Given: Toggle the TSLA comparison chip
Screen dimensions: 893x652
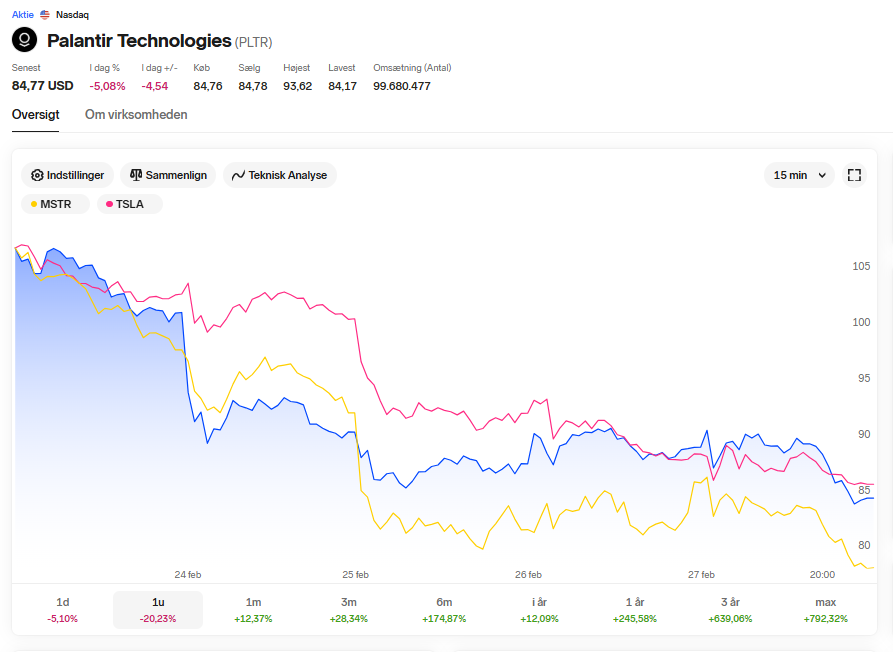Looking at the screenshot, I should coord(130,204).
